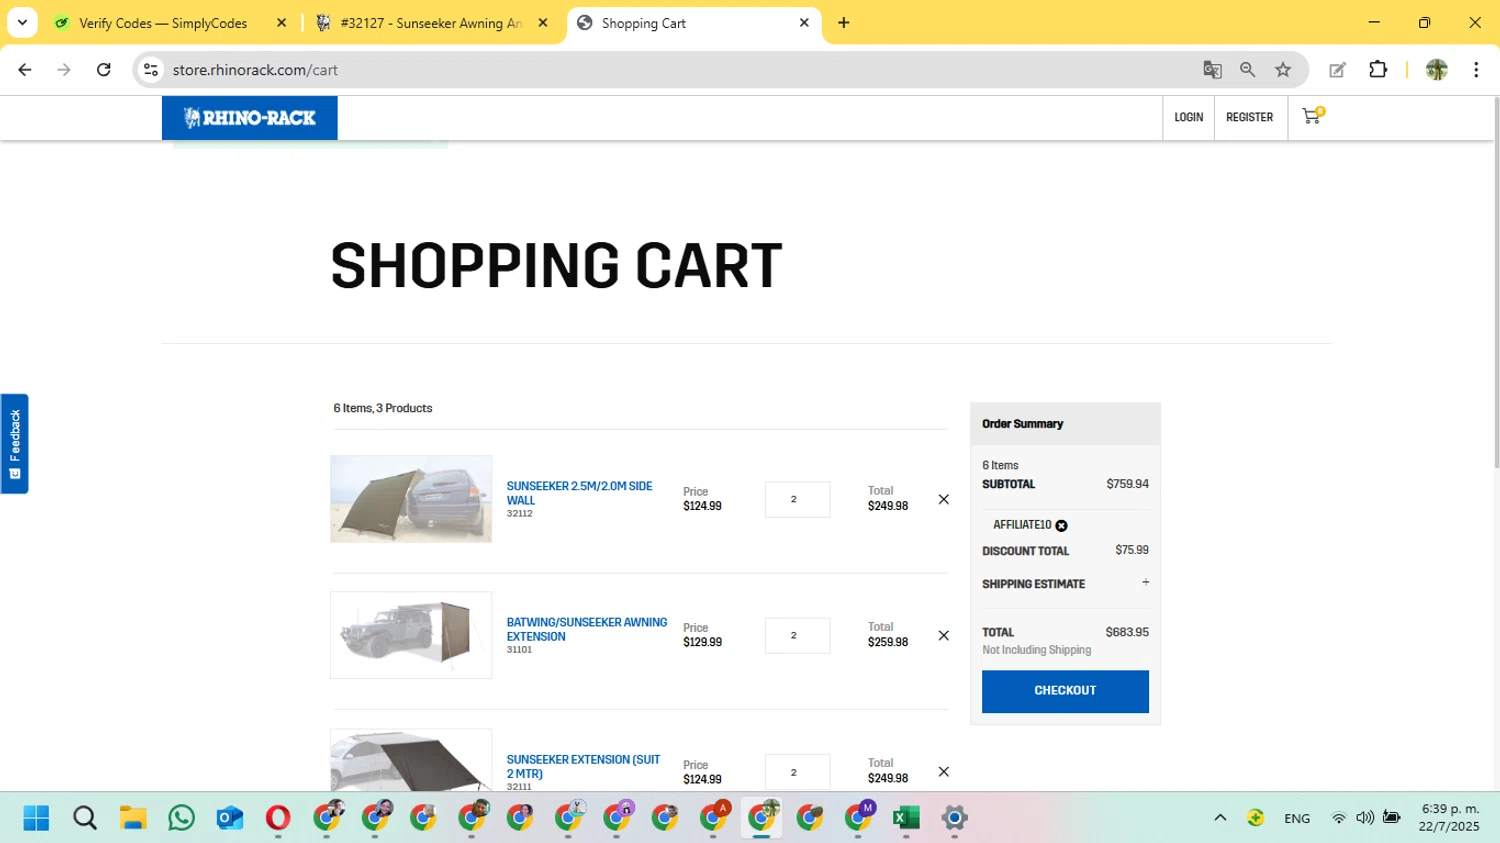Switch to the #32127 Sunseeker Awning tab
This screenshot has height=843, width=1500.
(432, 23)
